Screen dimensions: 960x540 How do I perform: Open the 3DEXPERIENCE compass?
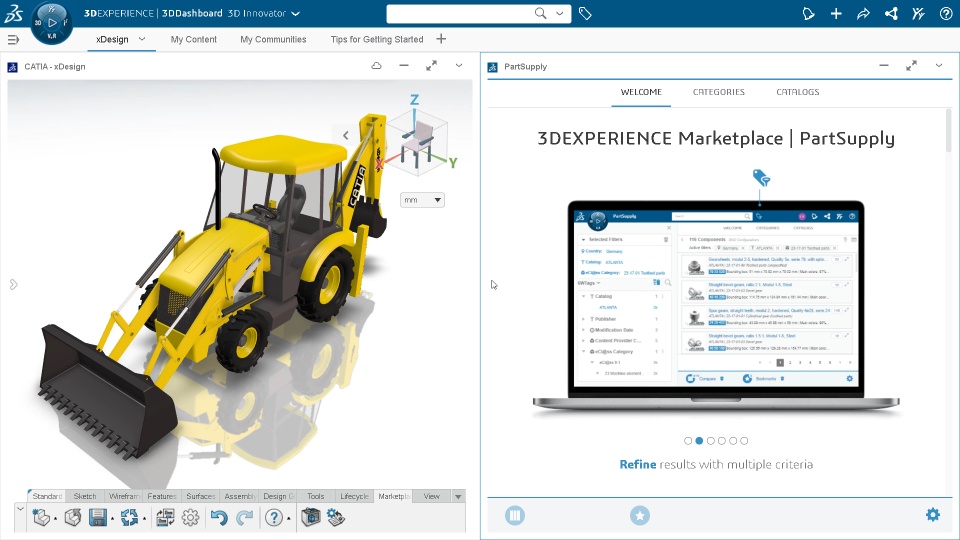tap(51, 23)
